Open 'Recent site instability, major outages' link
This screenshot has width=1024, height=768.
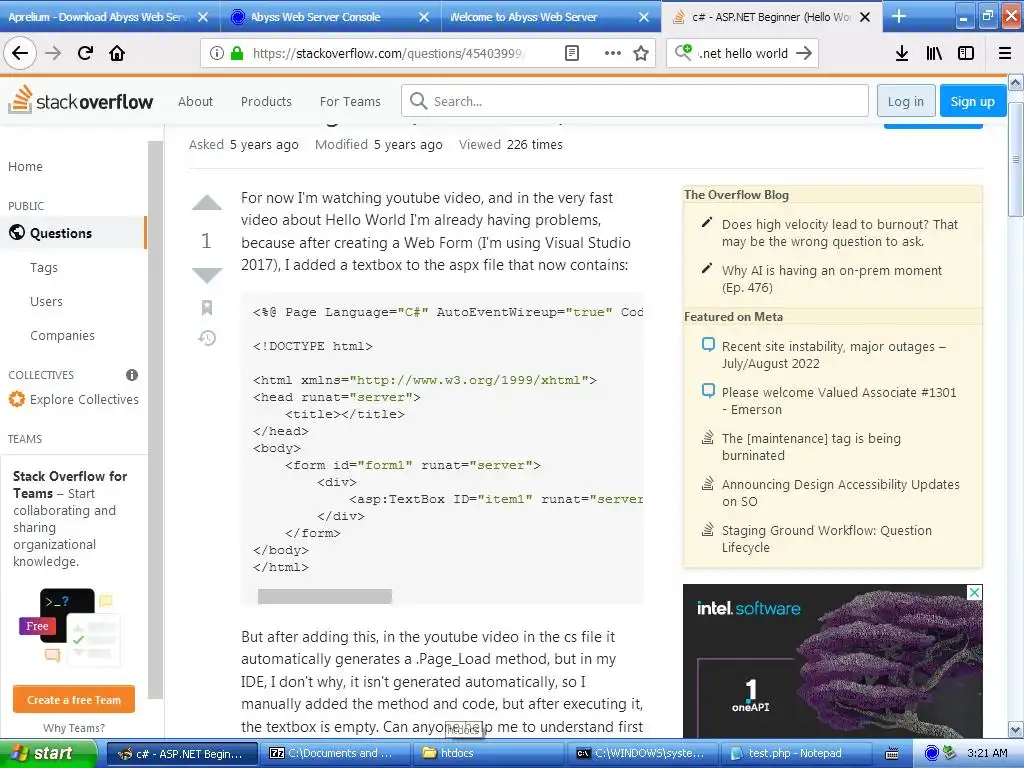[x=834, y=355]
